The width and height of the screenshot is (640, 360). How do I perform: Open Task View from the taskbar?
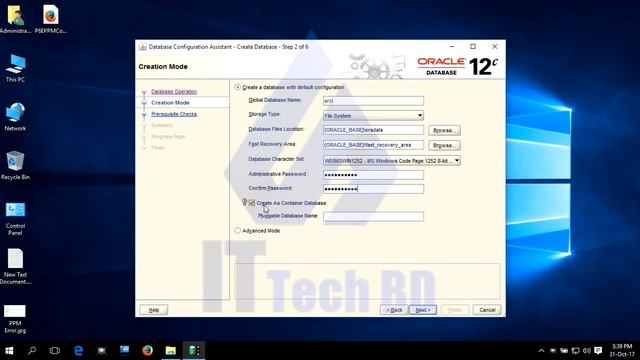tap(55, 351)
